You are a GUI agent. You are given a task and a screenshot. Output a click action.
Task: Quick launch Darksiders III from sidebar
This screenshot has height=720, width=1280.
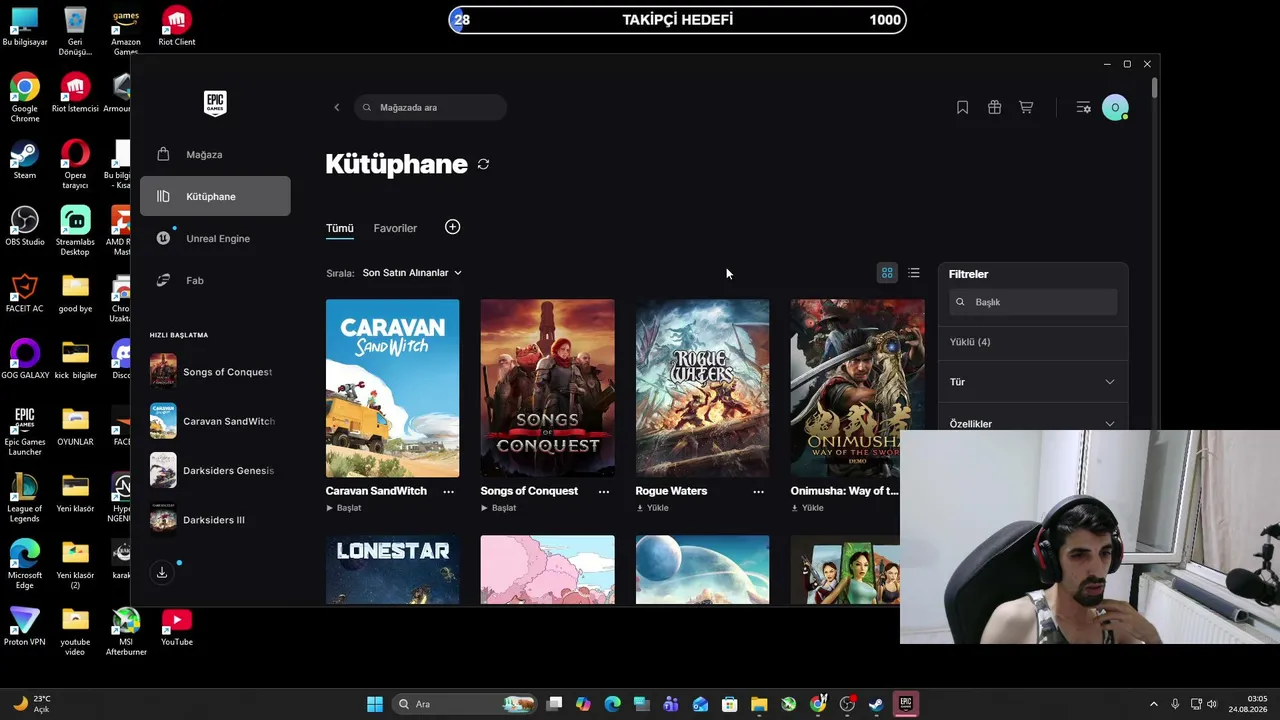click(215, 520)
